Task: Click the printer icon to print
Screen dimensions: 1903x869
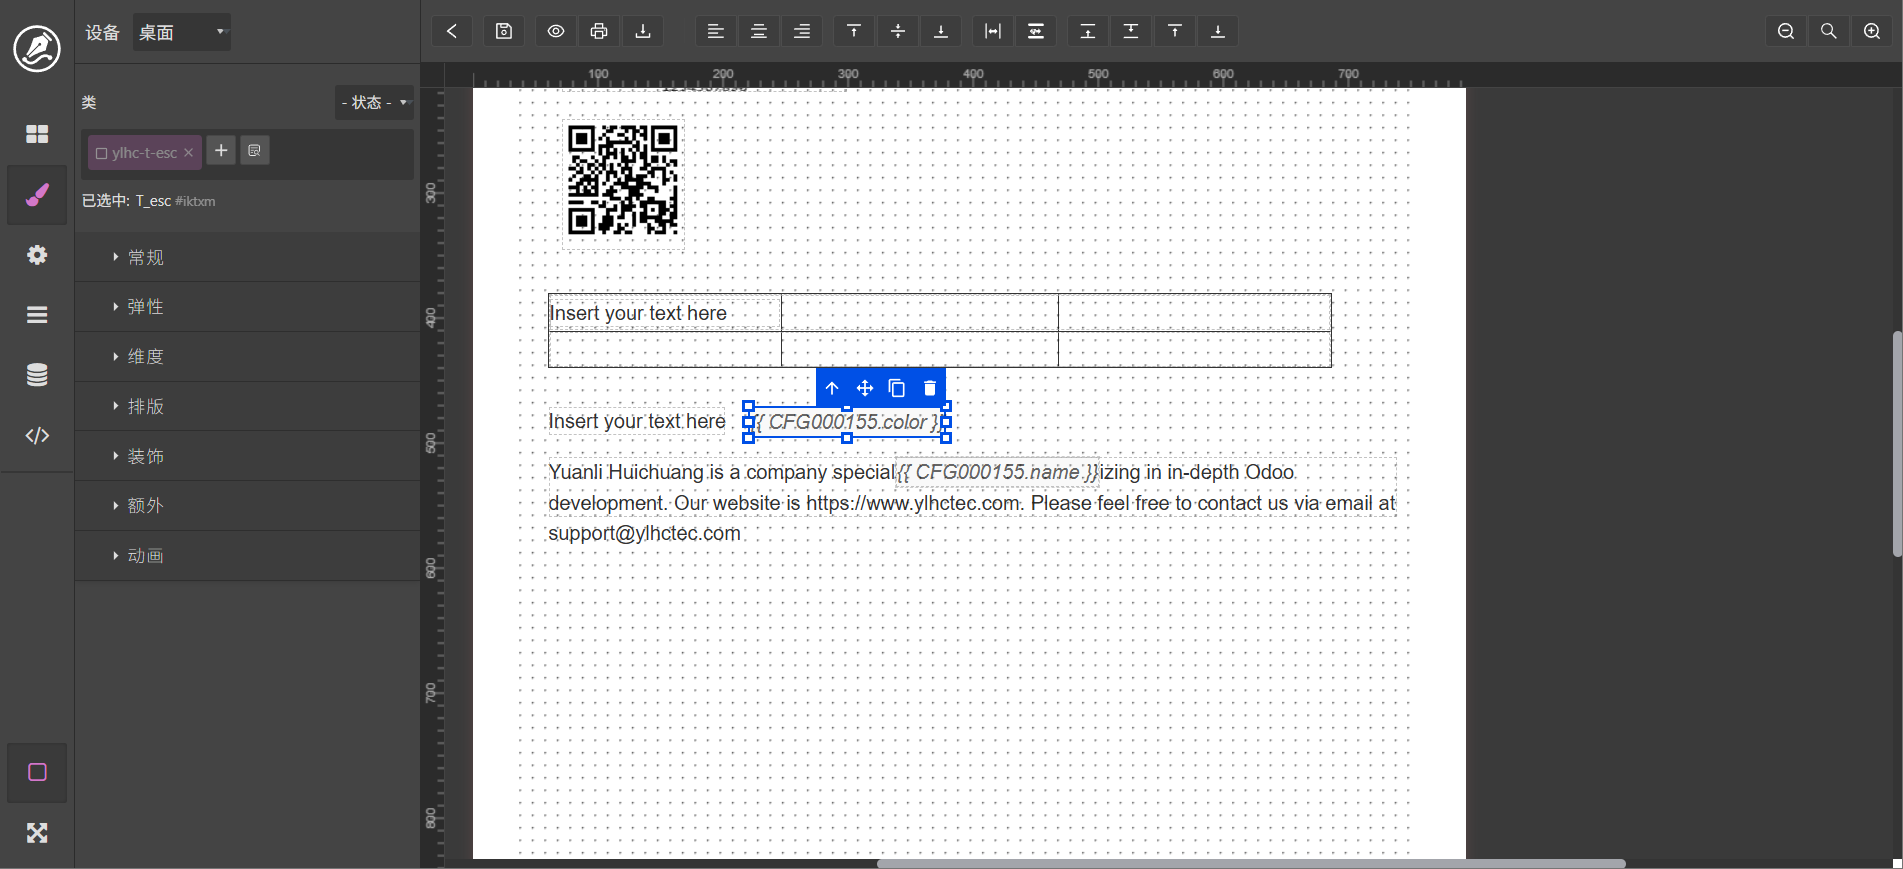Action: click(599, 31)
